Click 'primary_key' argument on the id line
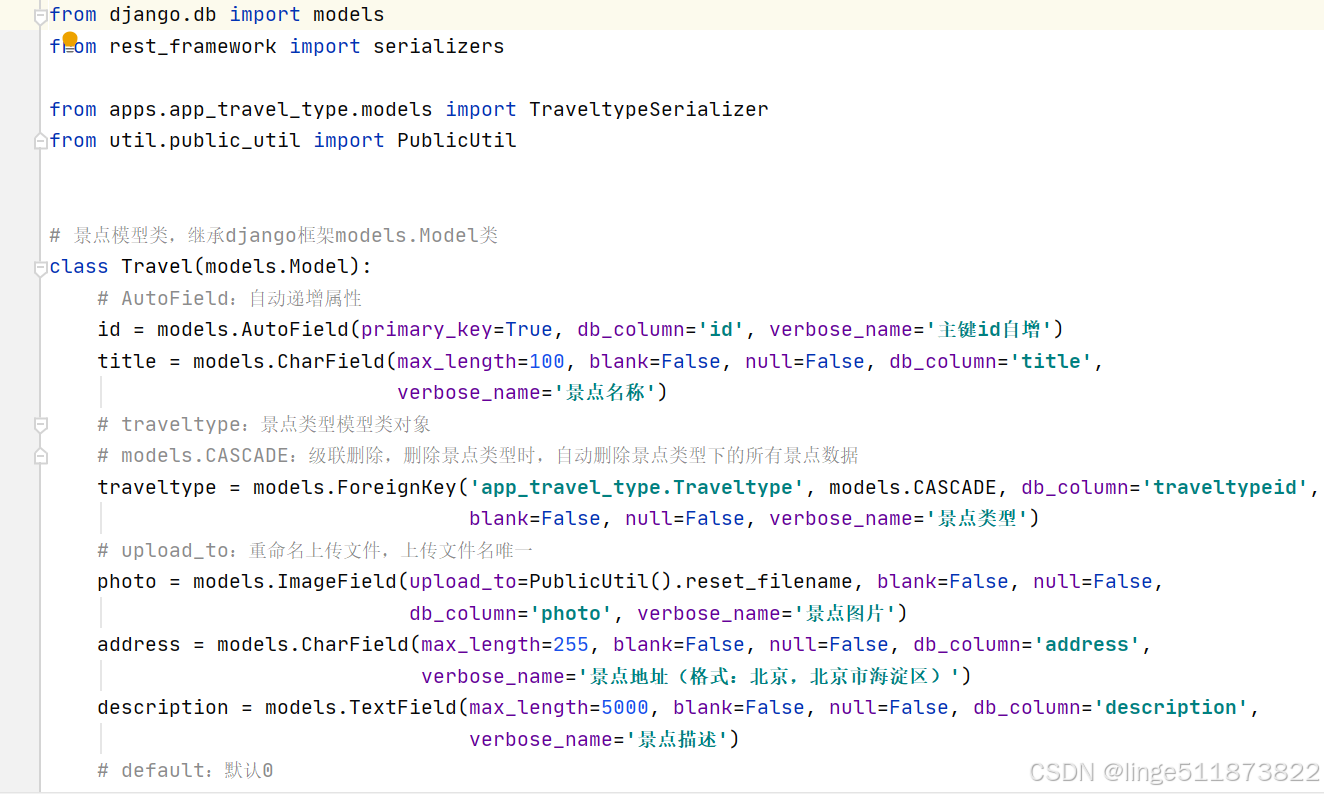The height and width of the screenshot is (794, 1324). point(427,330)
